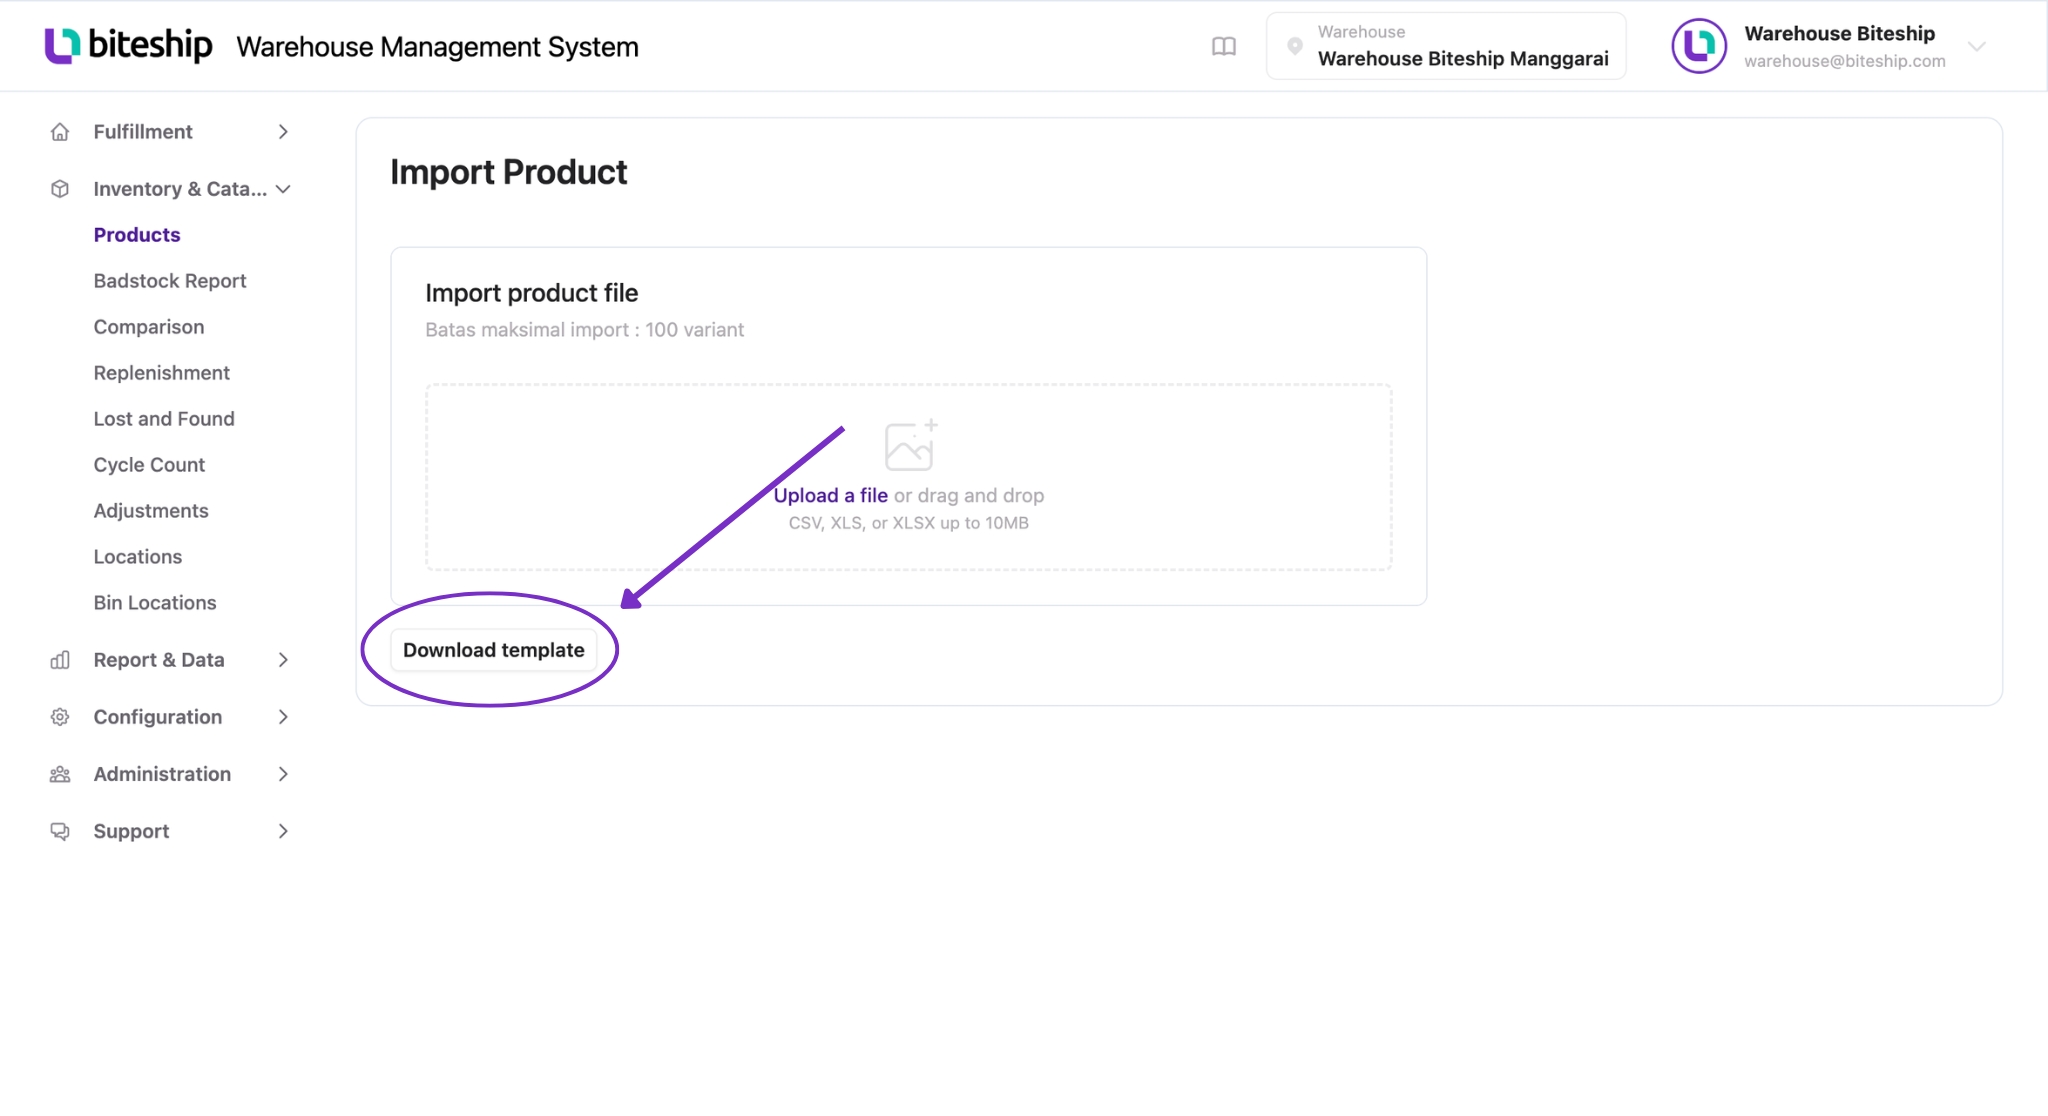This screenshot has width=2048, height=1116.
Task: Open Badstock Report page
Action: [170, 281]
